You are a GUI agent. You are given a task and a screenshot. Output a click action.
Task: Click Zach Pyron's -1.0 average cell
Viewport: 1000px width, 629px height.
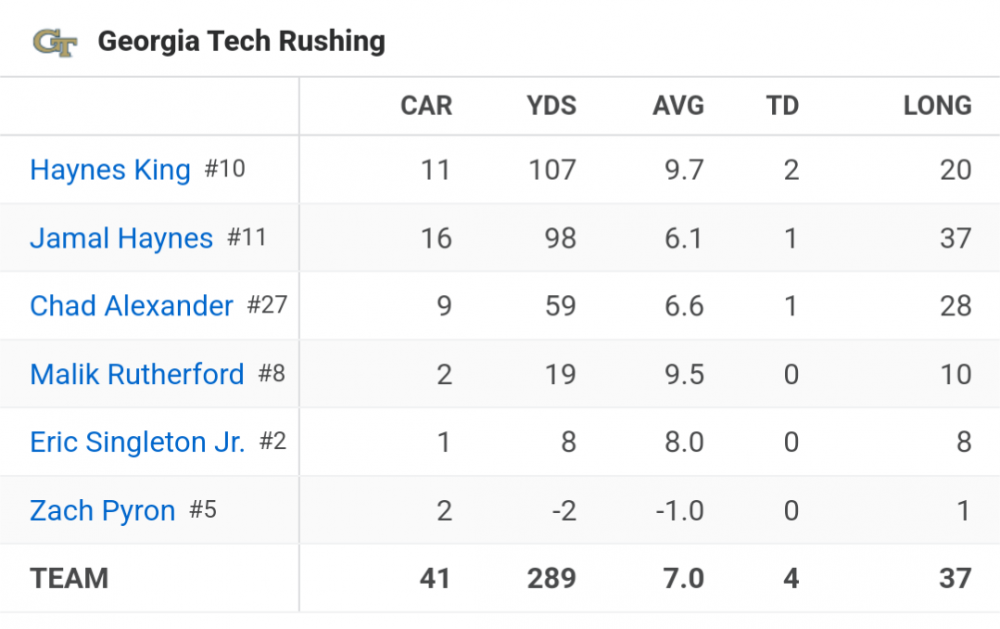click(x=679, y=510)
